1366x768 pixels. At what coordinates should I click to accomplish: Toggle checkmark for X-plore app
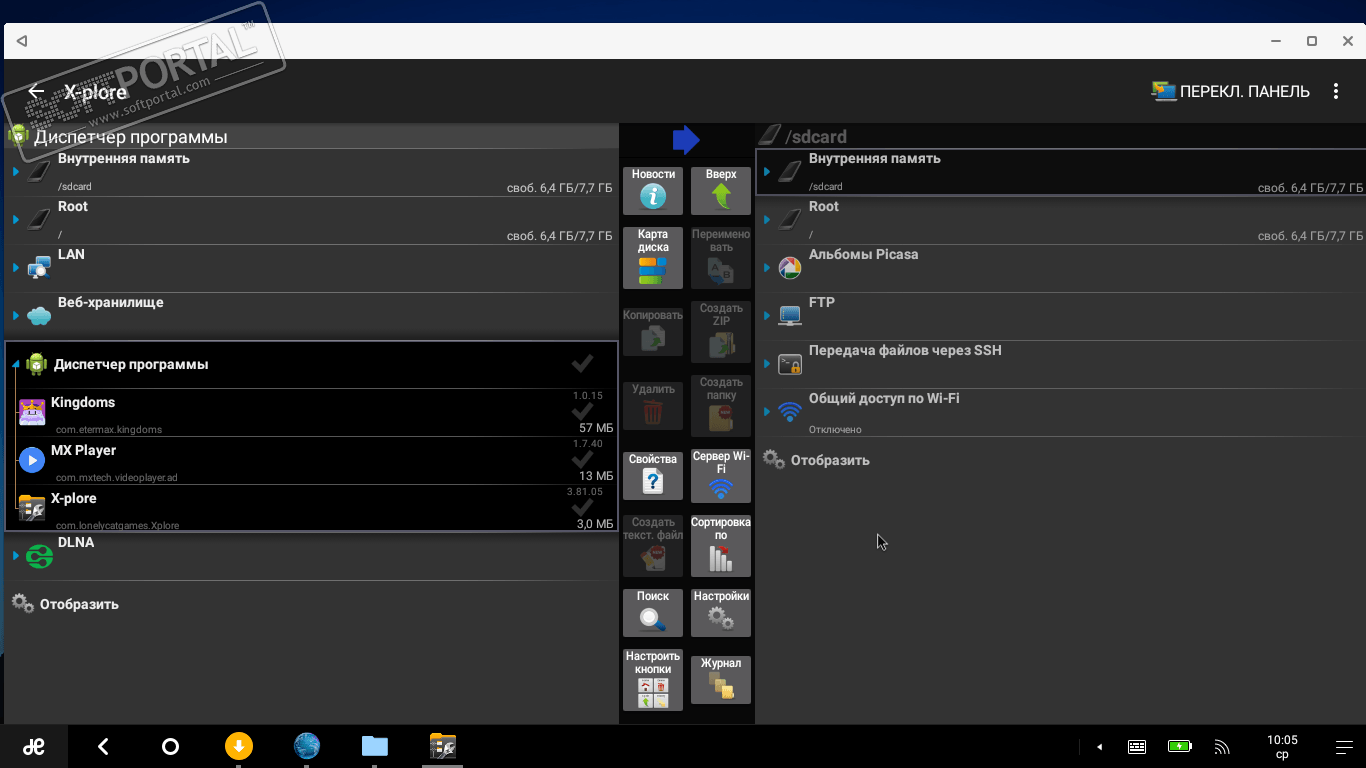[582, 507]
